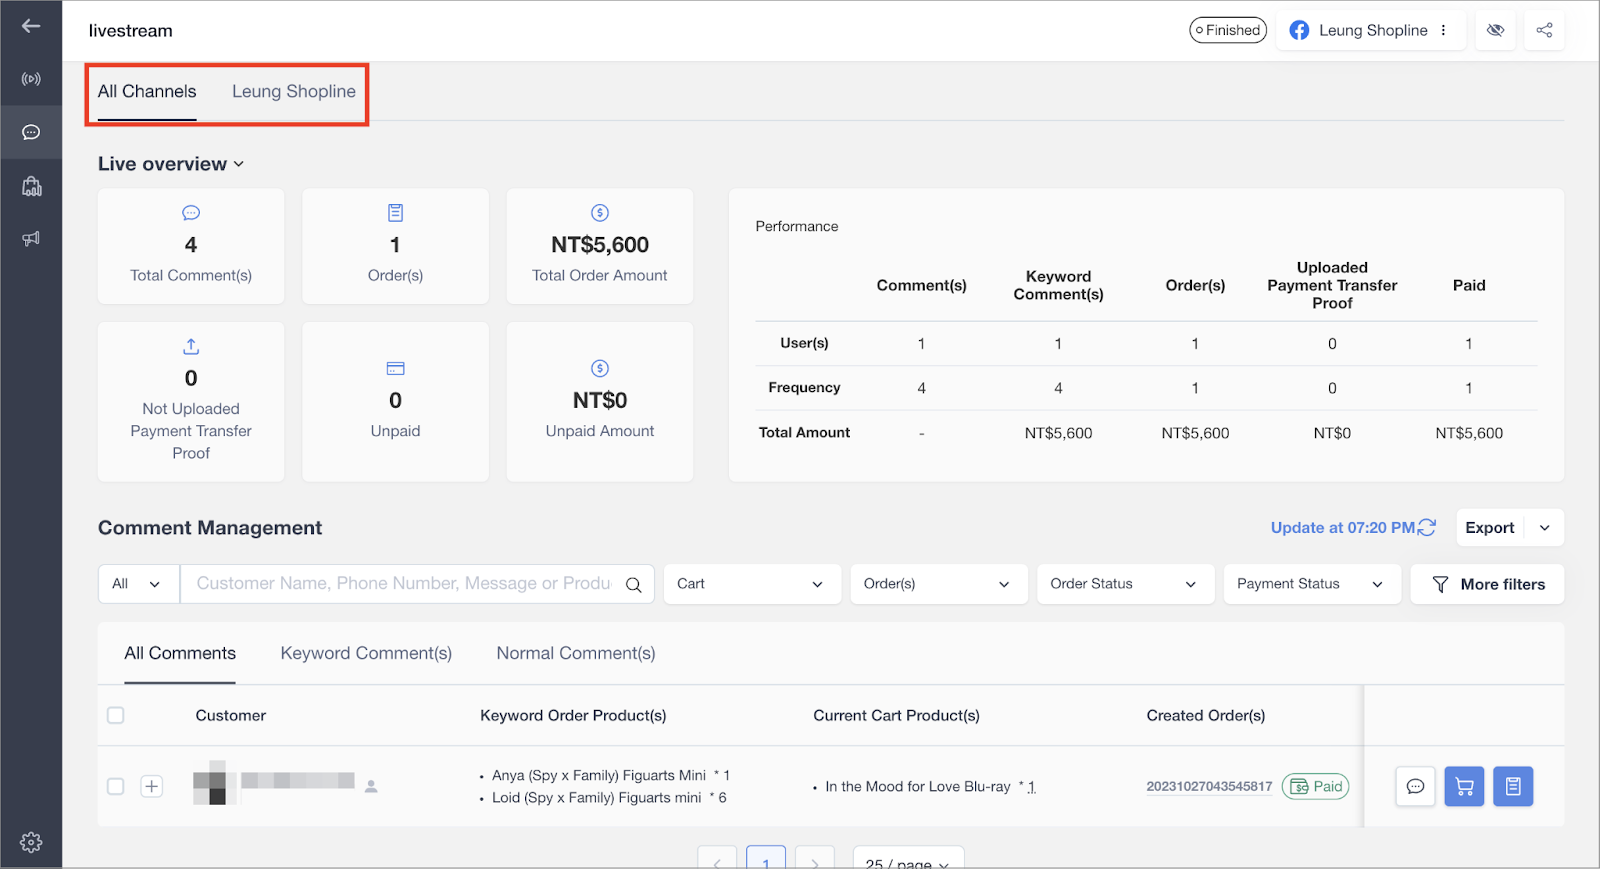Open the comment reply icon button
Screen dimensions: 1600x869
coord(1415,787)
